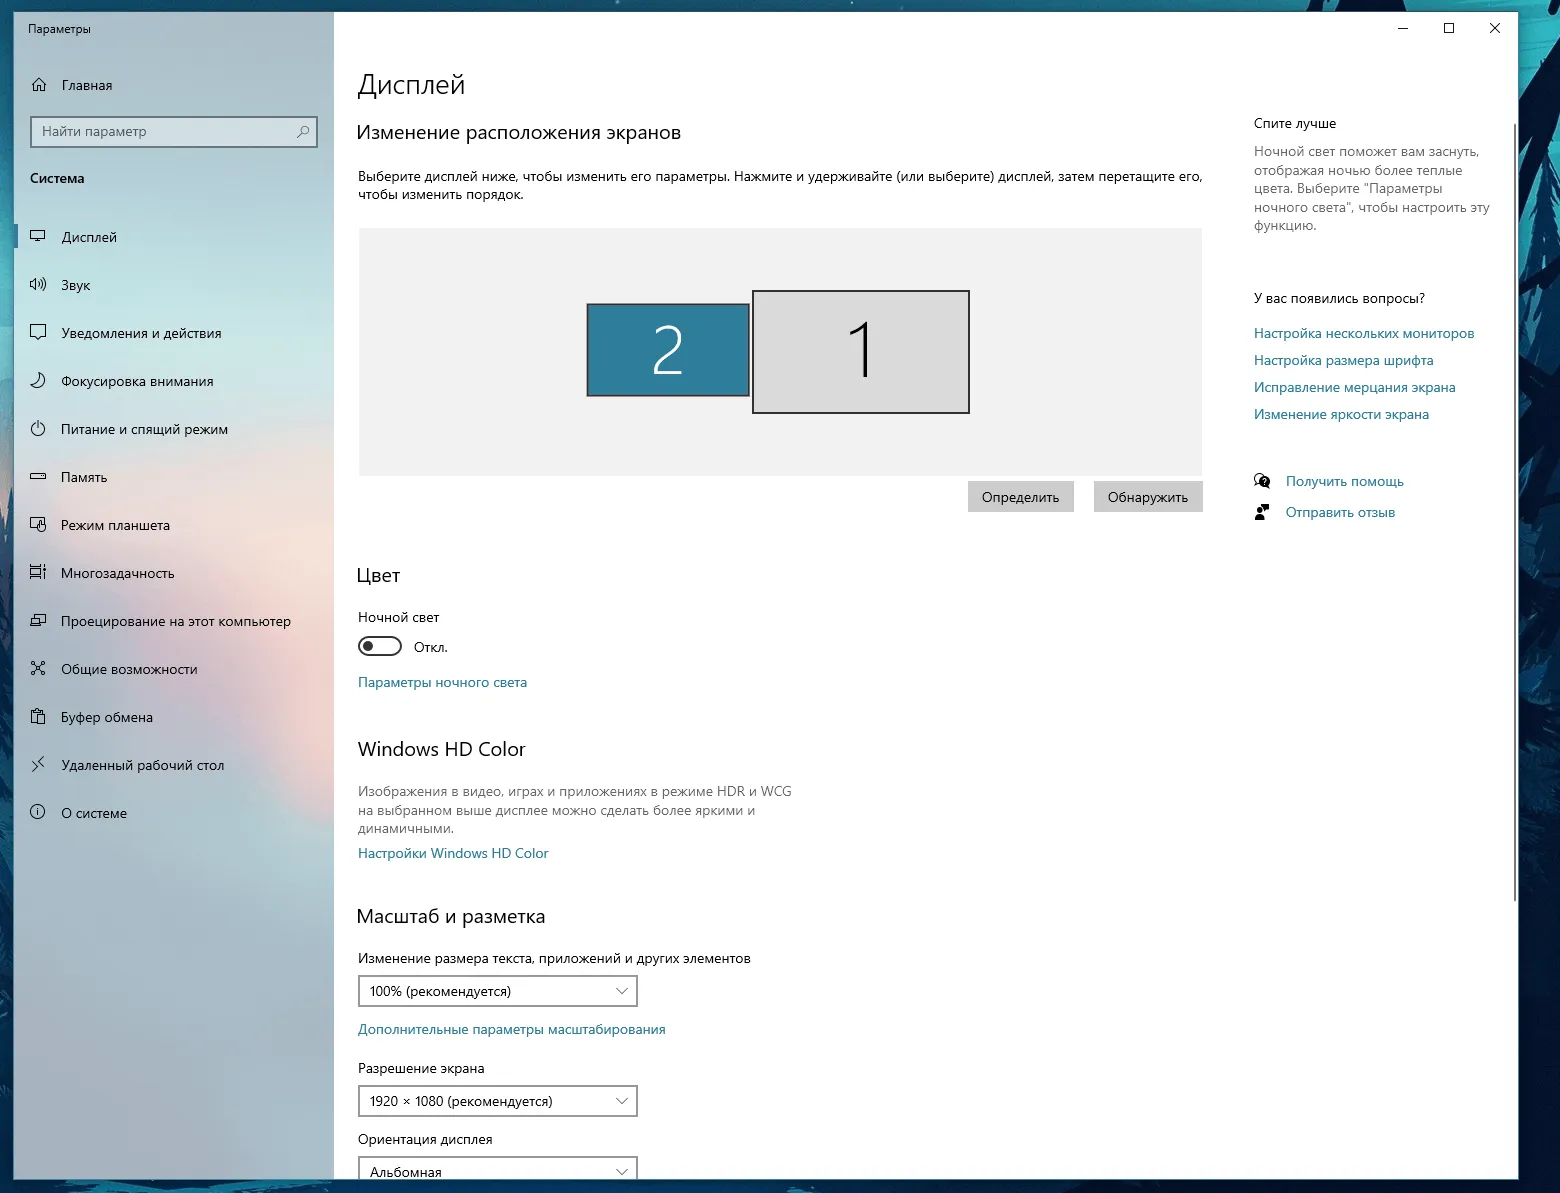Click the Память storage icon
The width and height of the screenshot is (1560, 1193).
click(38, 477)
